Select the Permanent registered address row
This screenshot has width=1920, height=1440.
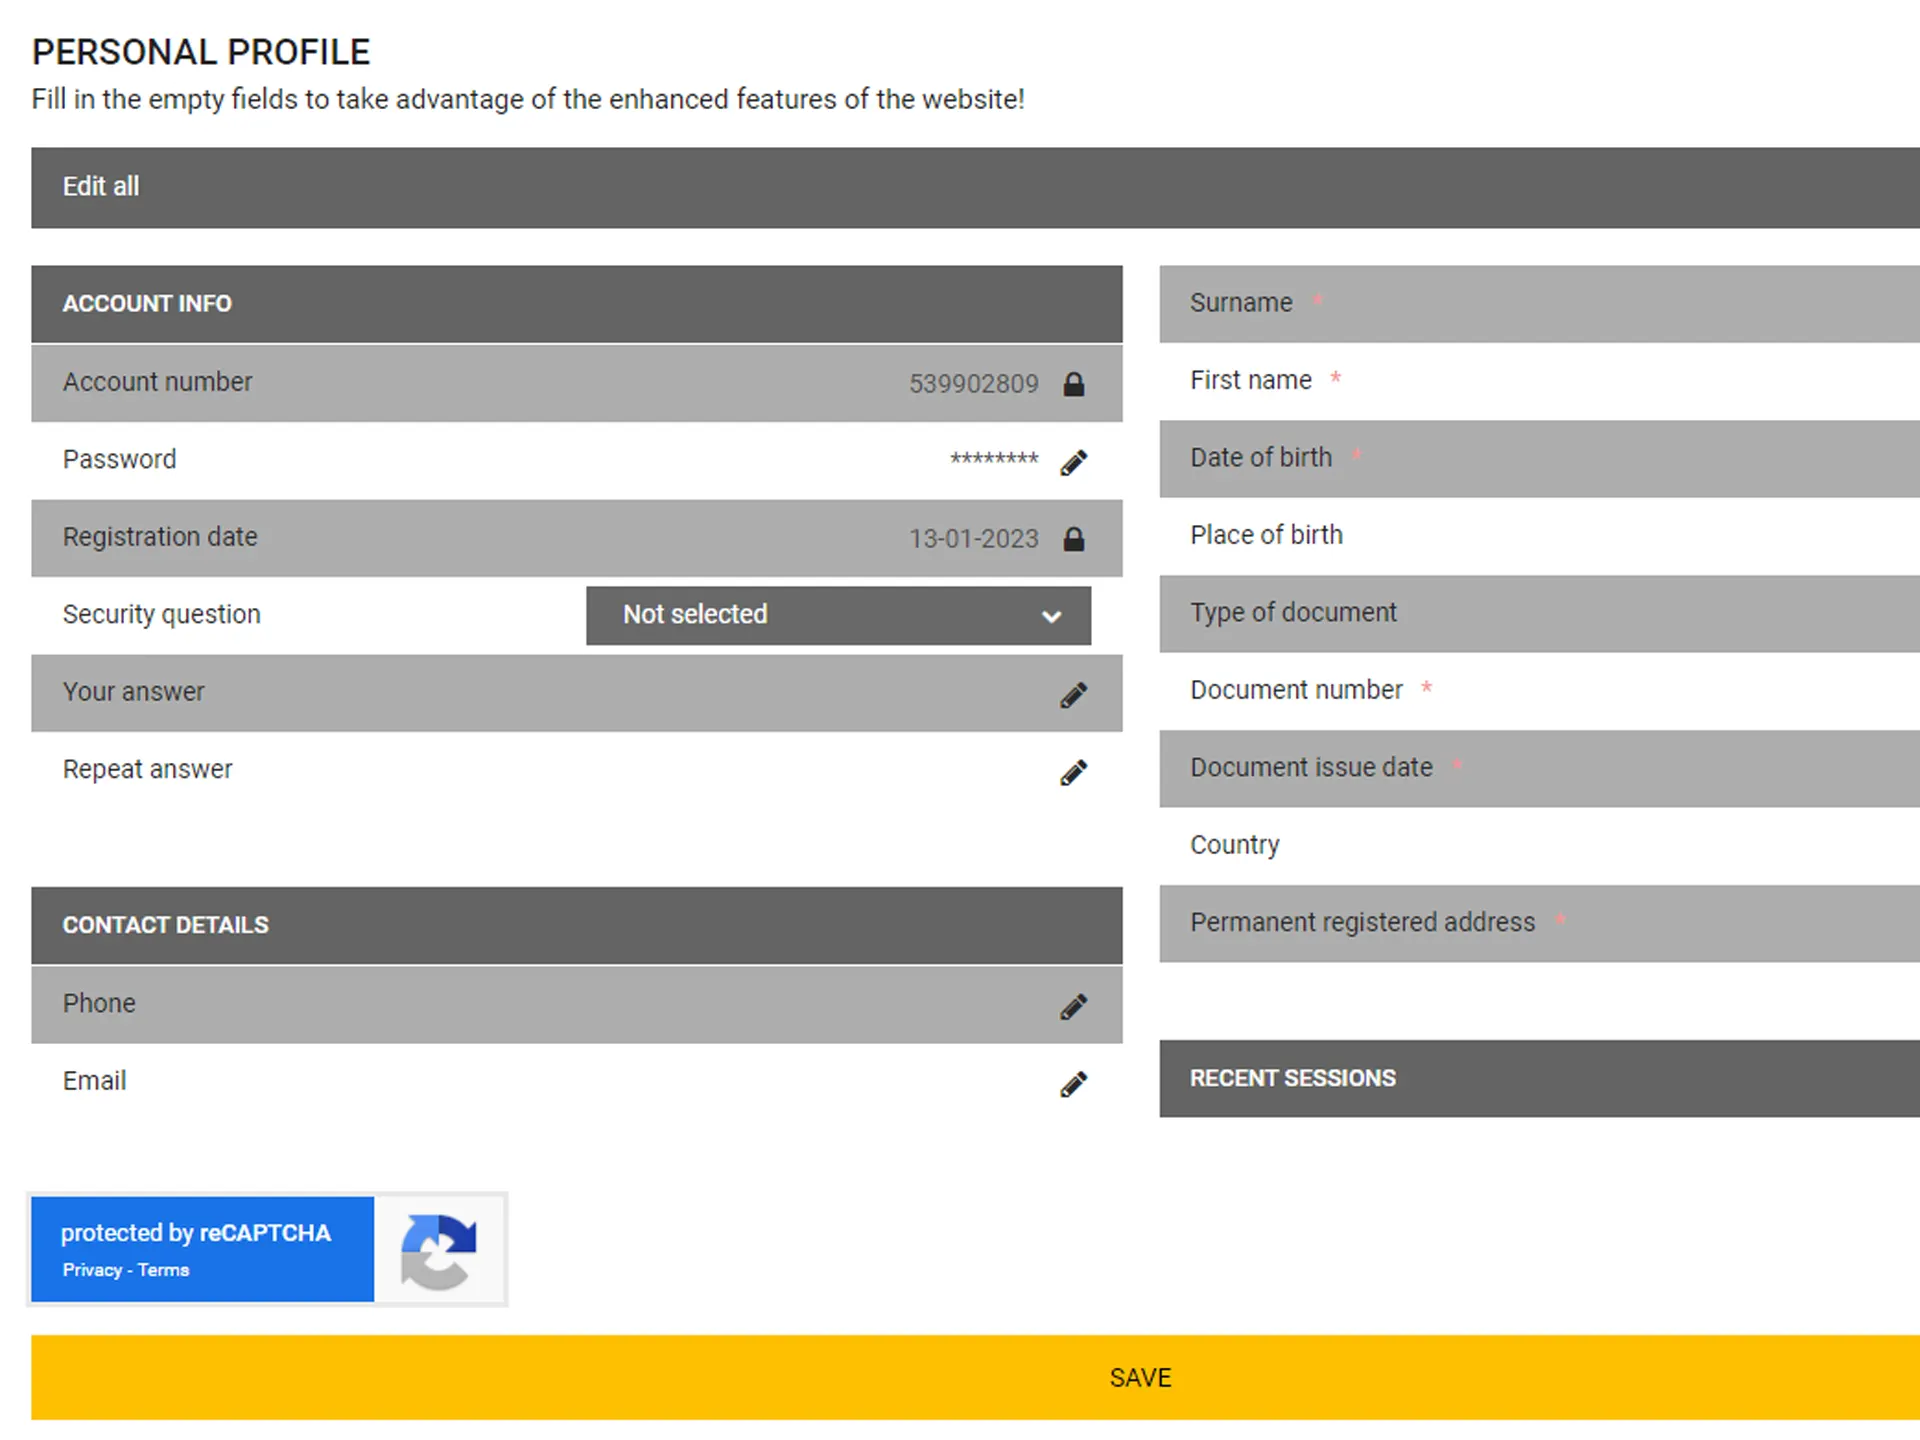click(x=1540, y=923)
